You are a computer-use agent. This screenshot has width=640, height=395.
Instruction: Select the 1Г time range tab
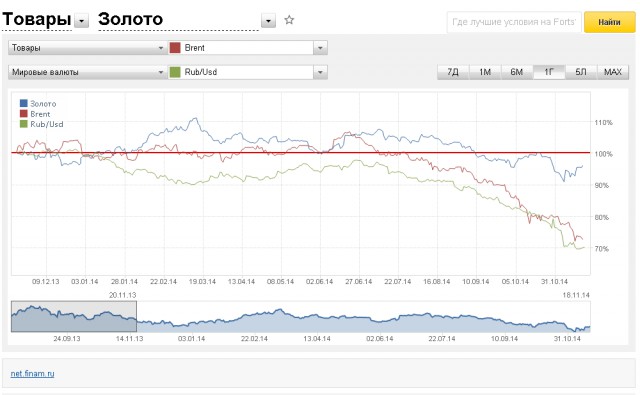click(549, 72)
